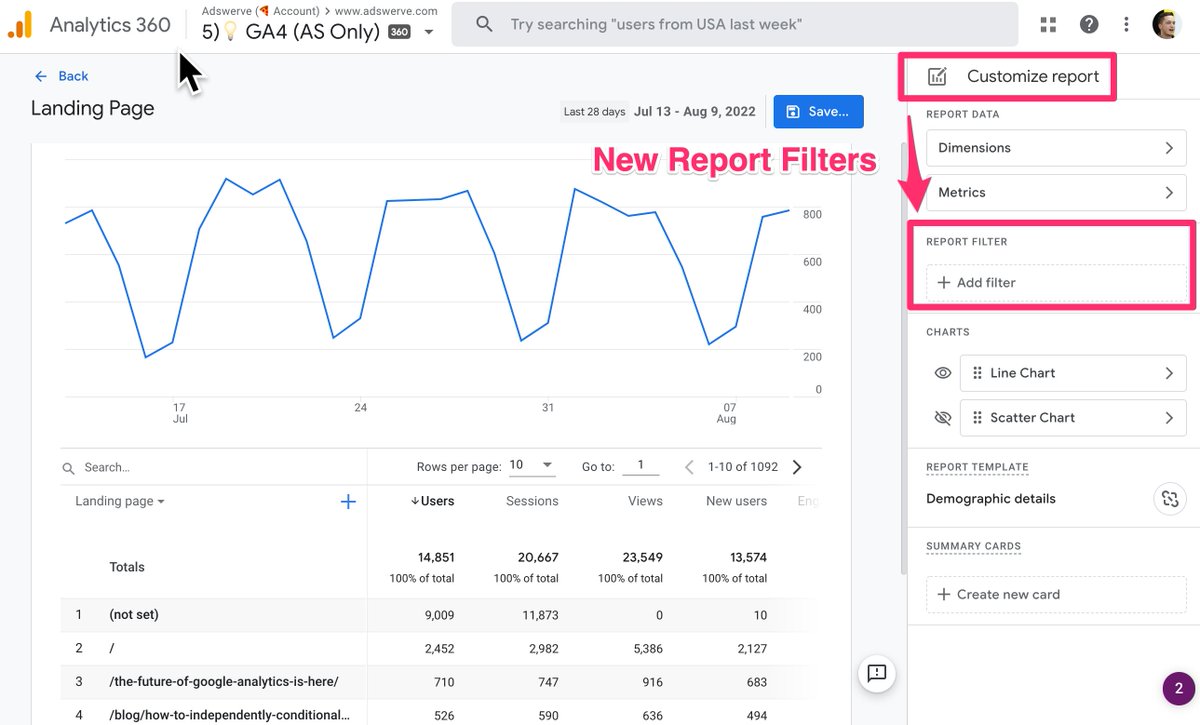The image size is (1200, 725).
Task: Click the Go to page number field
Action: coord(641,466)
